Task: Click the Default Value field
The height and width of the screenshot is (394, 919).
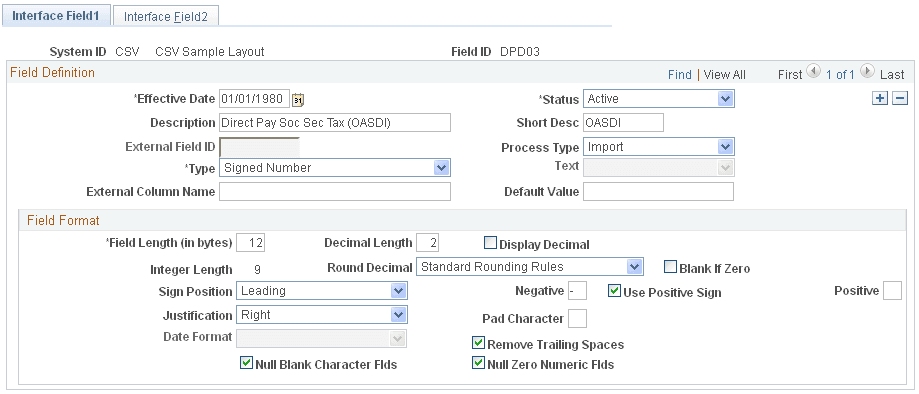Action: click(x=658, y=191)
